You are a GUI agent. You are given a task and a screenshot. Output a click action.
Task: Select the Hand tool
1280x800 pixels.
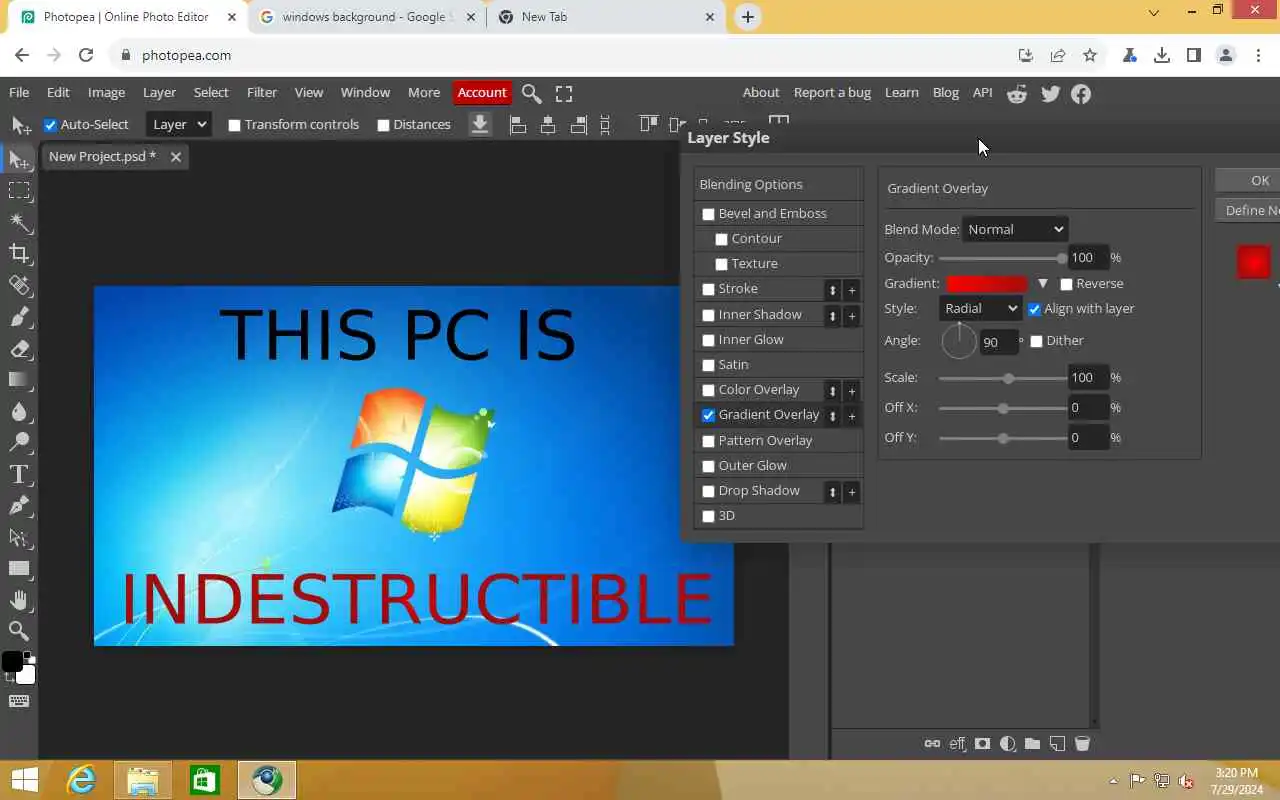click(x=19, y=600)
